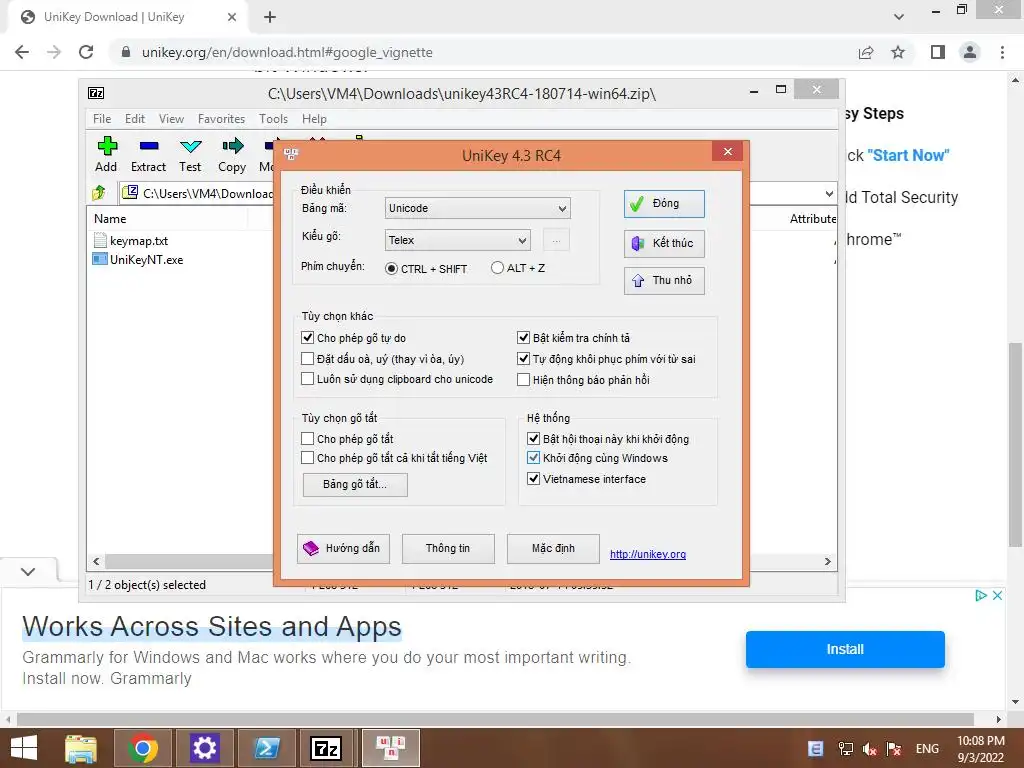Image resolution: width=1024 pixels, height=768 pixels.
Task: Open the Bảng mã Unicode dropdown
Action: (x=477, y=208)
